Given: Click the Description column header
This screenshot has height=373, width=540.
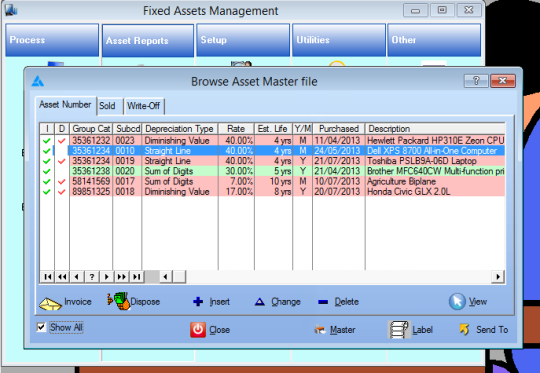Looking at the screenshot, I should pyautogui.click(x=435, y=128).
